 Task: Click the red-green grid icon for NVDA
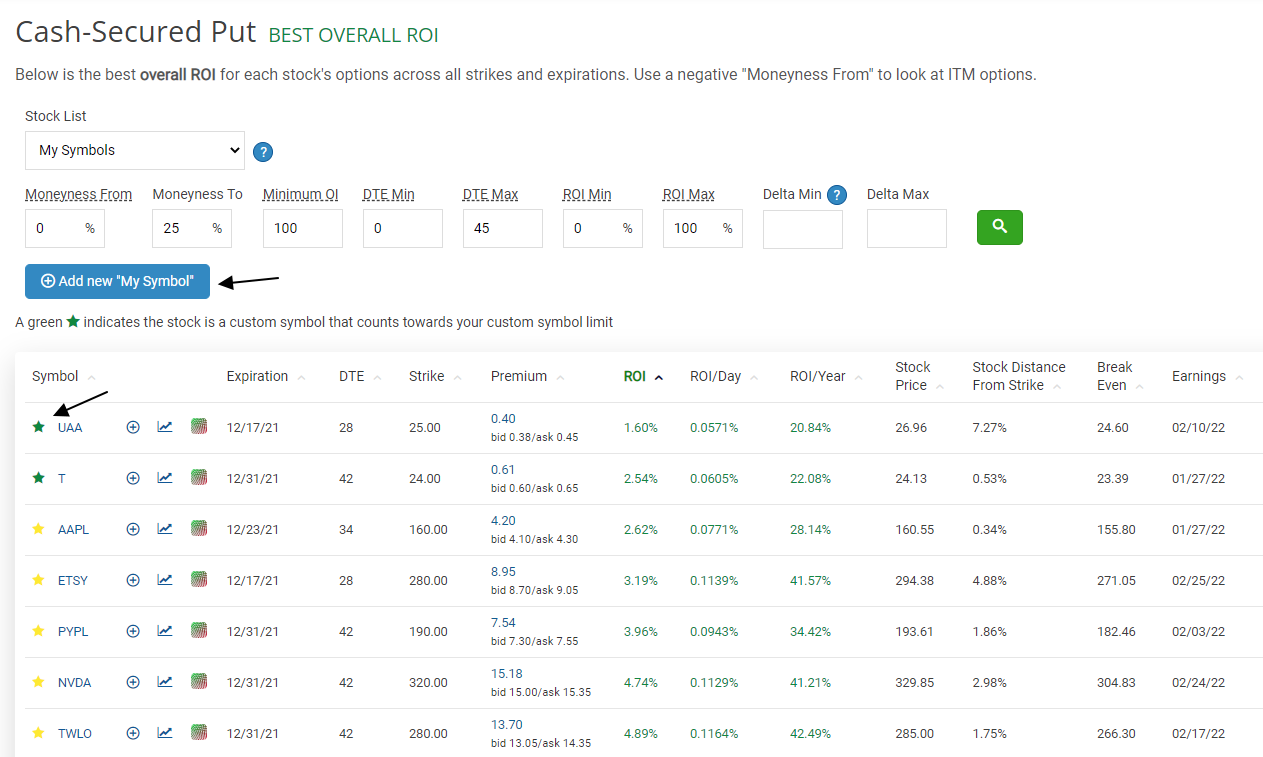(199, 682)
